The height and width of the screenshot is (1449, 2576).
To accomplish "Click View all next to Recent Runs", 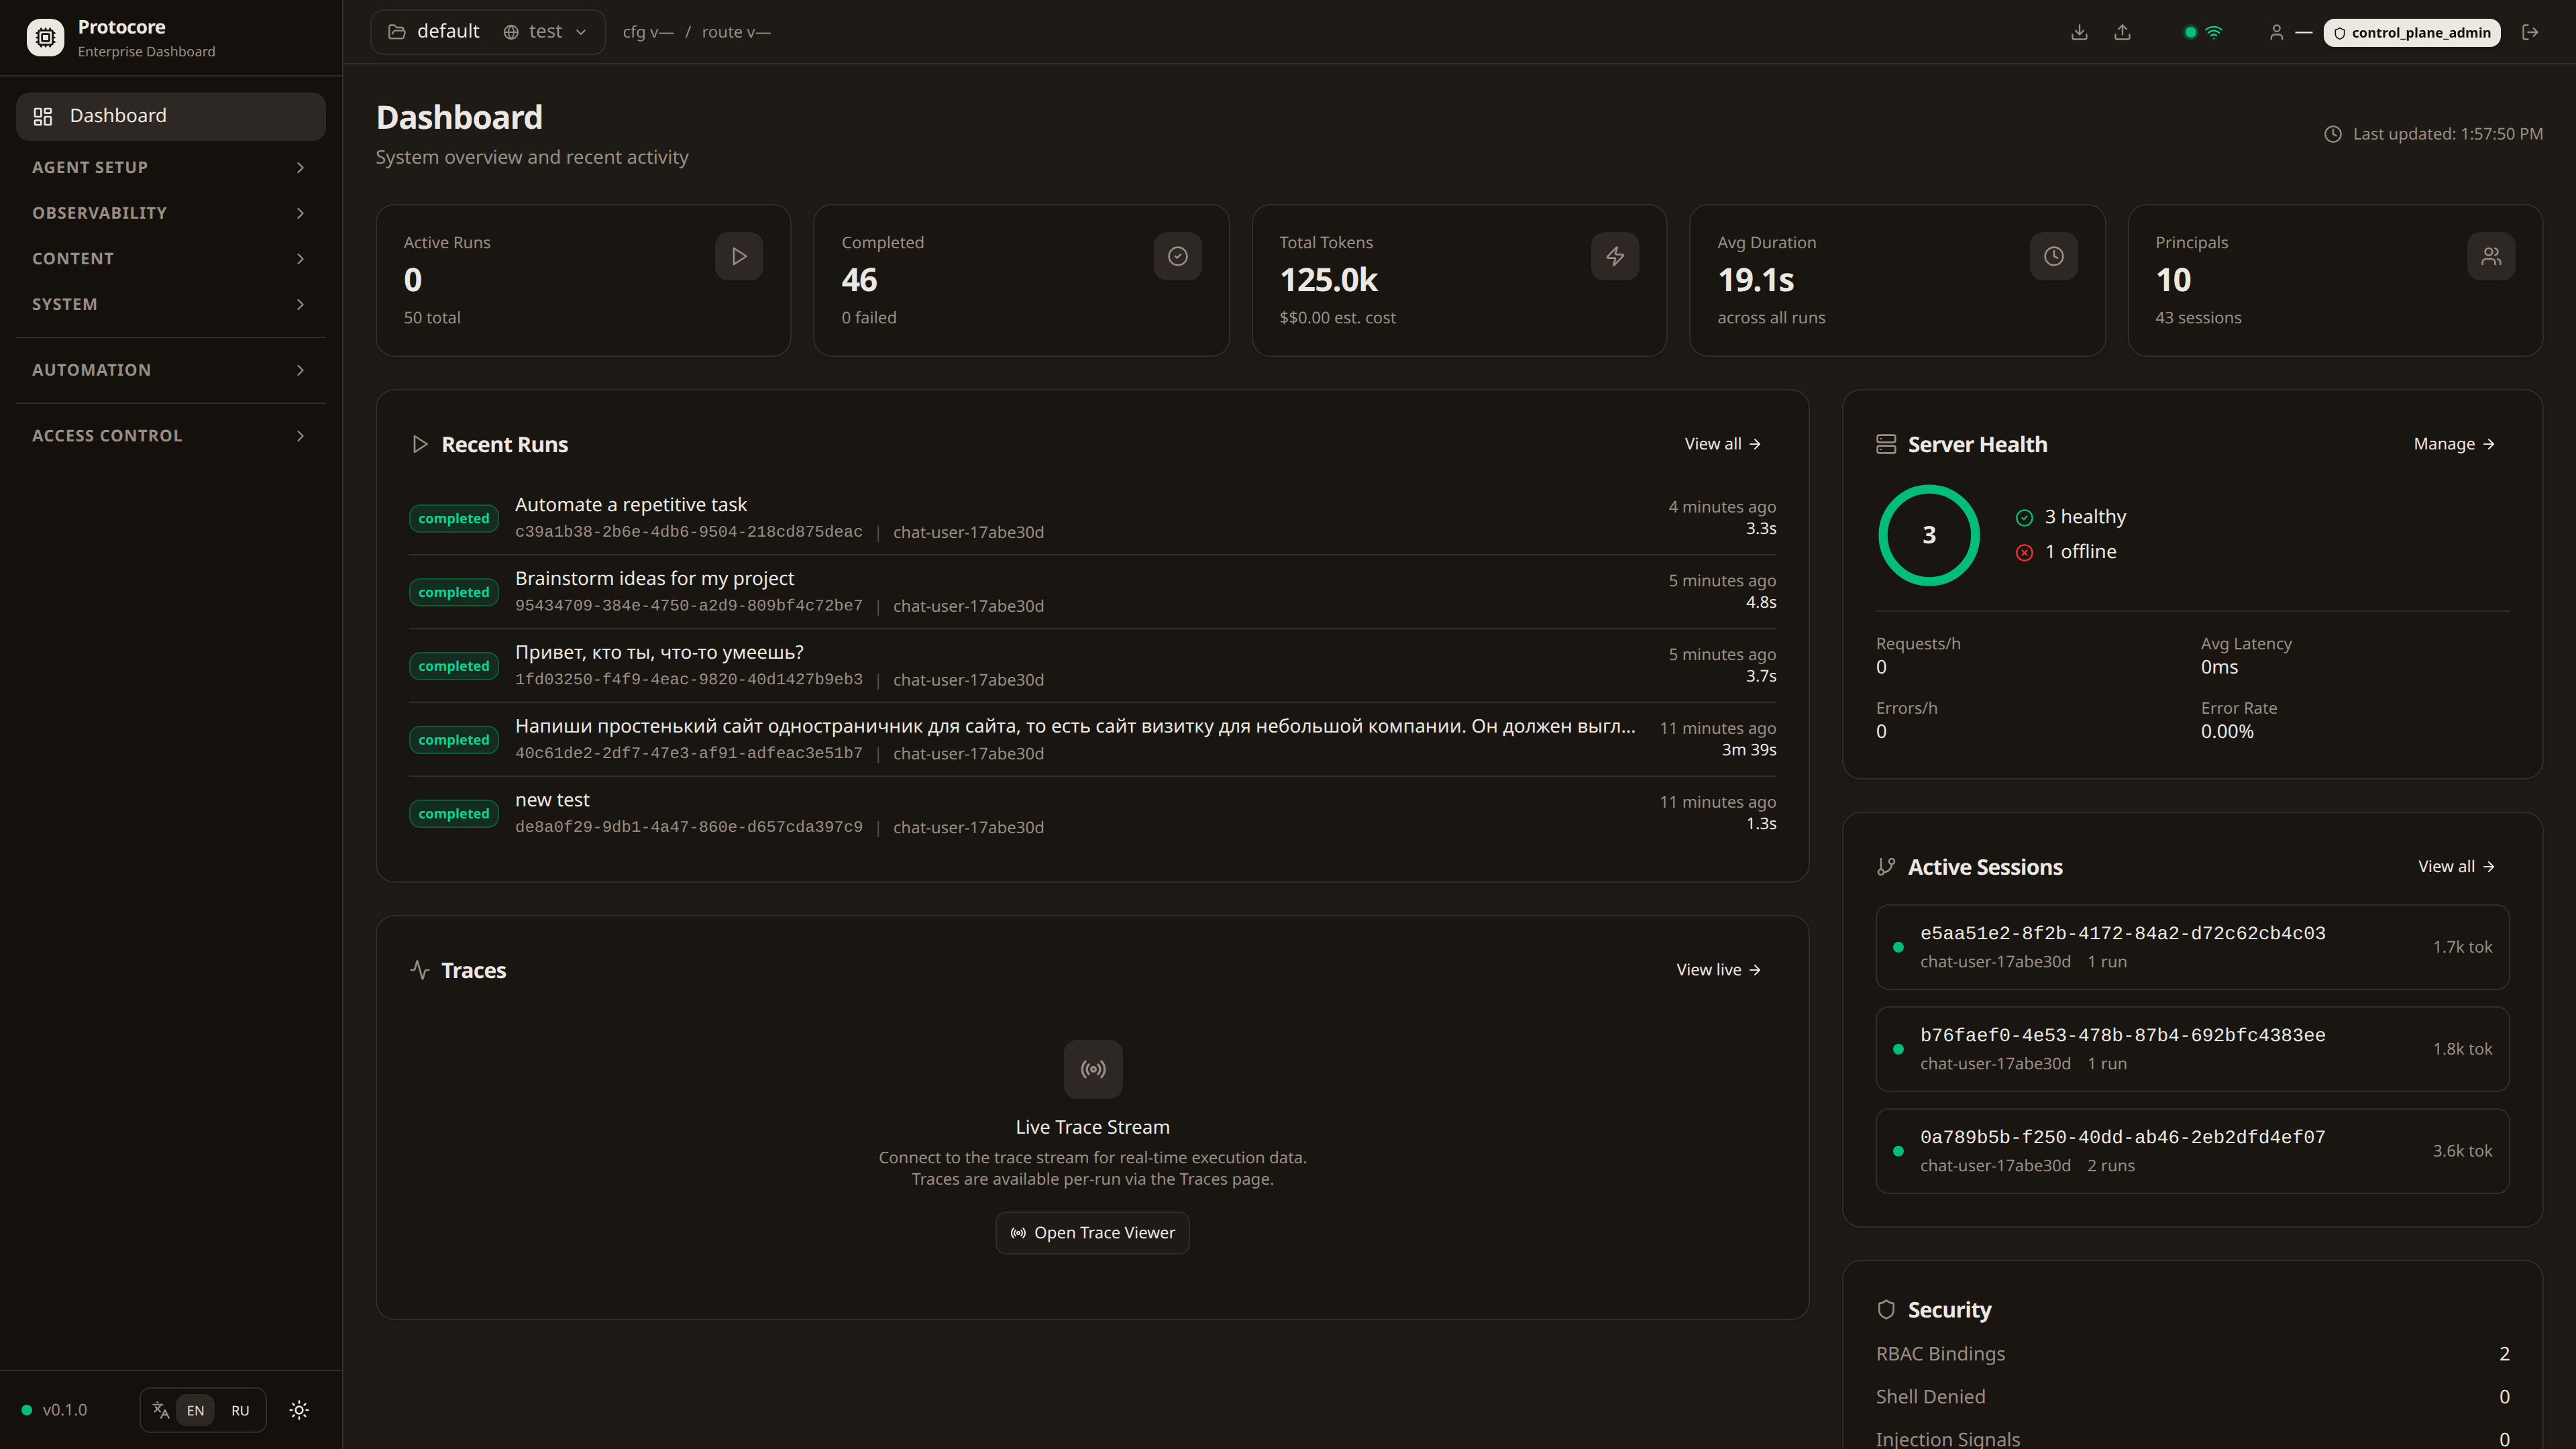I will tap(1722, 443).
